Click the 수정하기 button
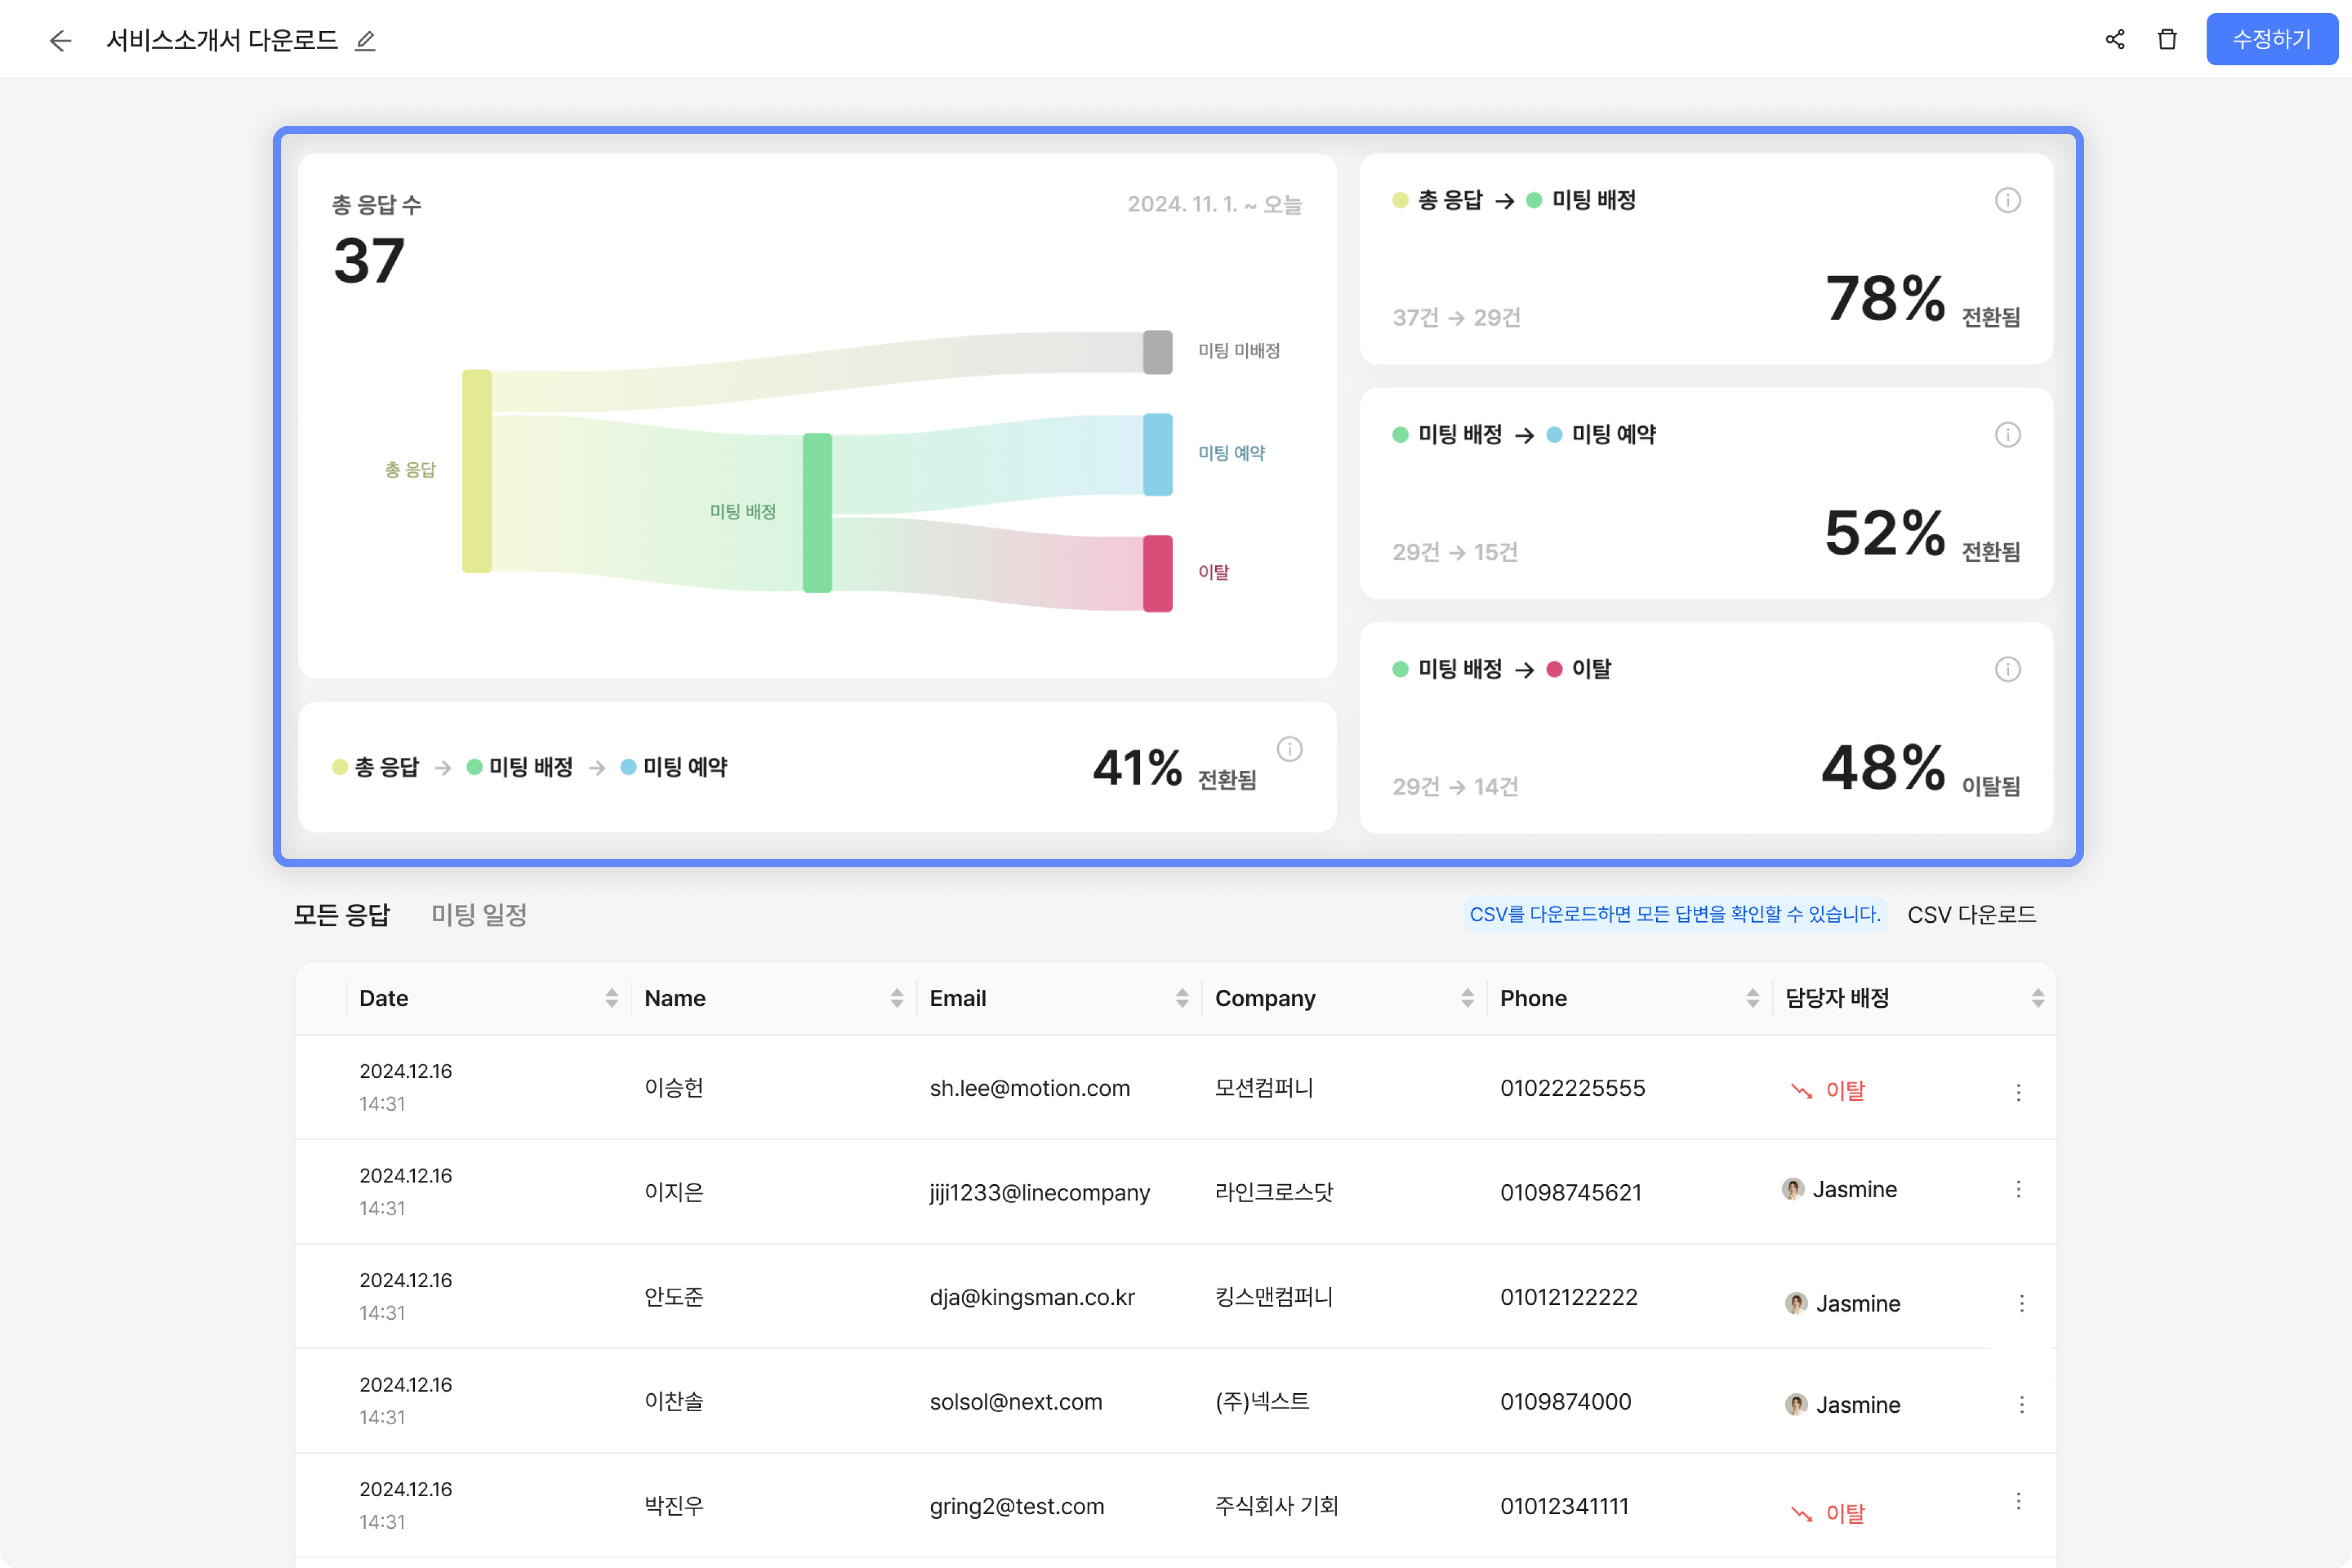The image size is (2352, 1568). coord(2271,39)
